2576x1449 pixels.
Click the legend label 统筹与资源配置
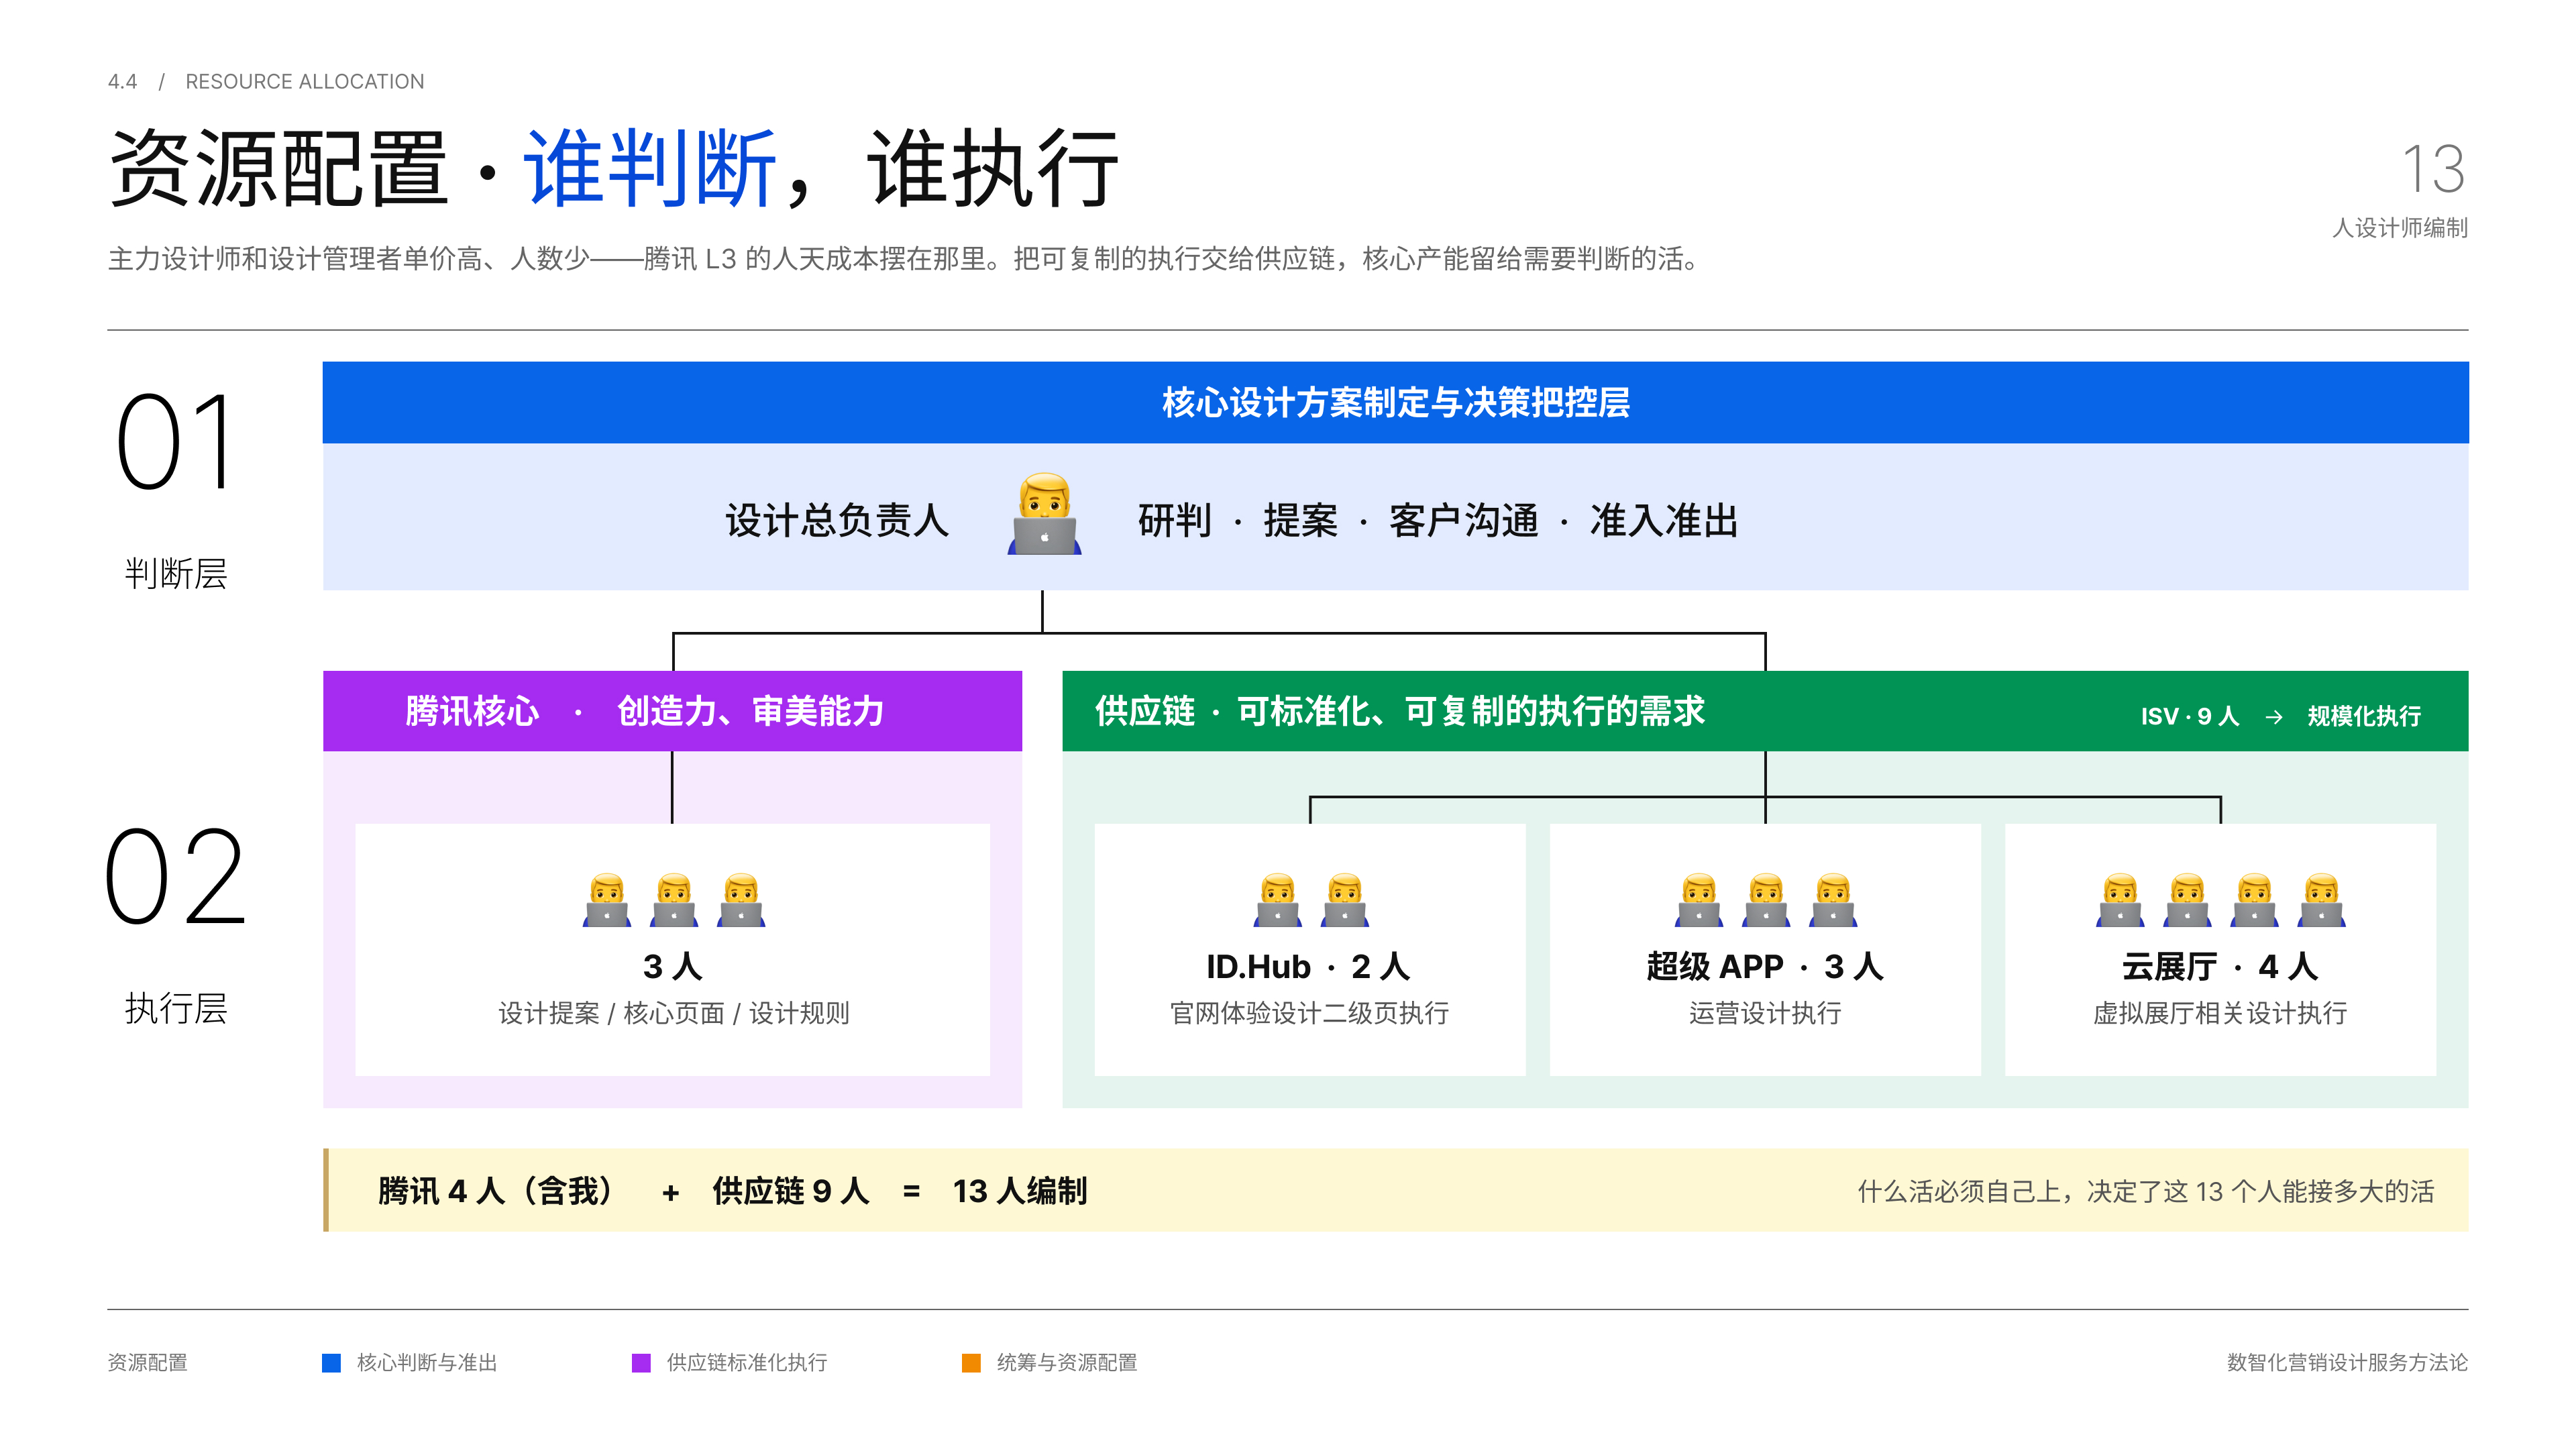coord(1067,1362)
